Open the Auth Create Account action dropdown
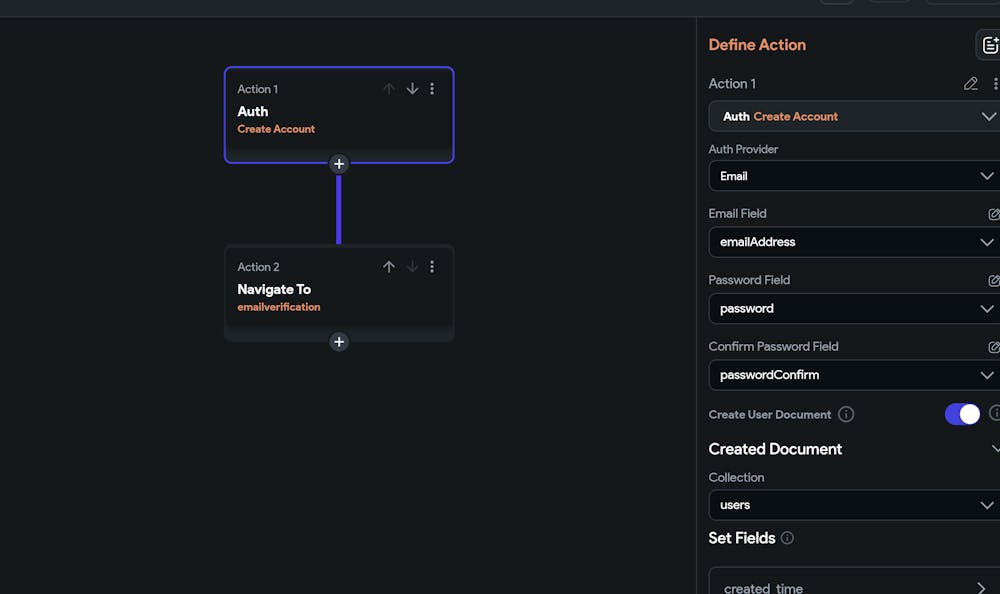1000x594 pixels. 854,116
